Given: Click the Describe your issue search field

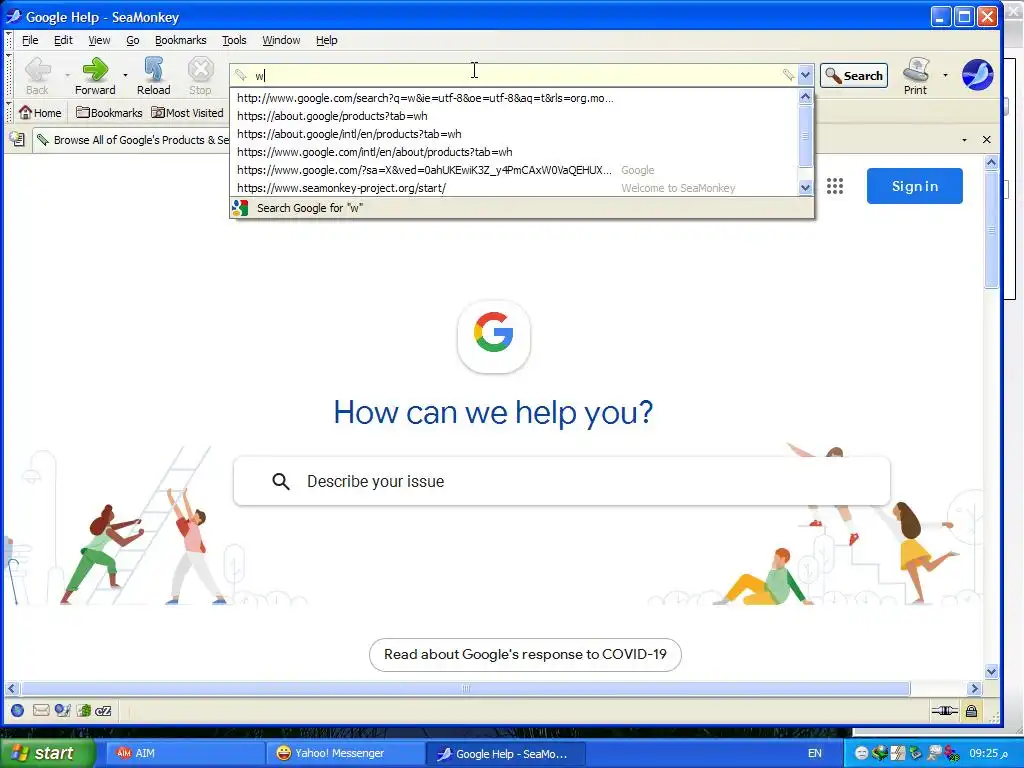Looking at the screenshot, I should pyautogui.click(x=562, y=481).
